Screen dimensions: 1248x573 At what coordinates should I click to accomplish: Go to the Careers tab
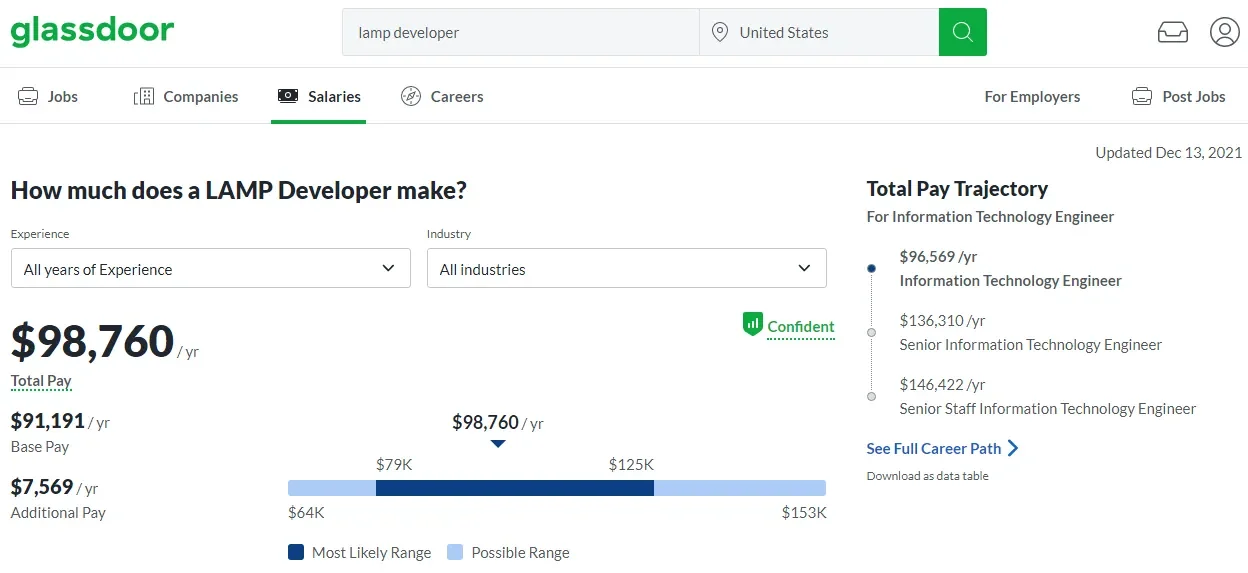[442, 96]
